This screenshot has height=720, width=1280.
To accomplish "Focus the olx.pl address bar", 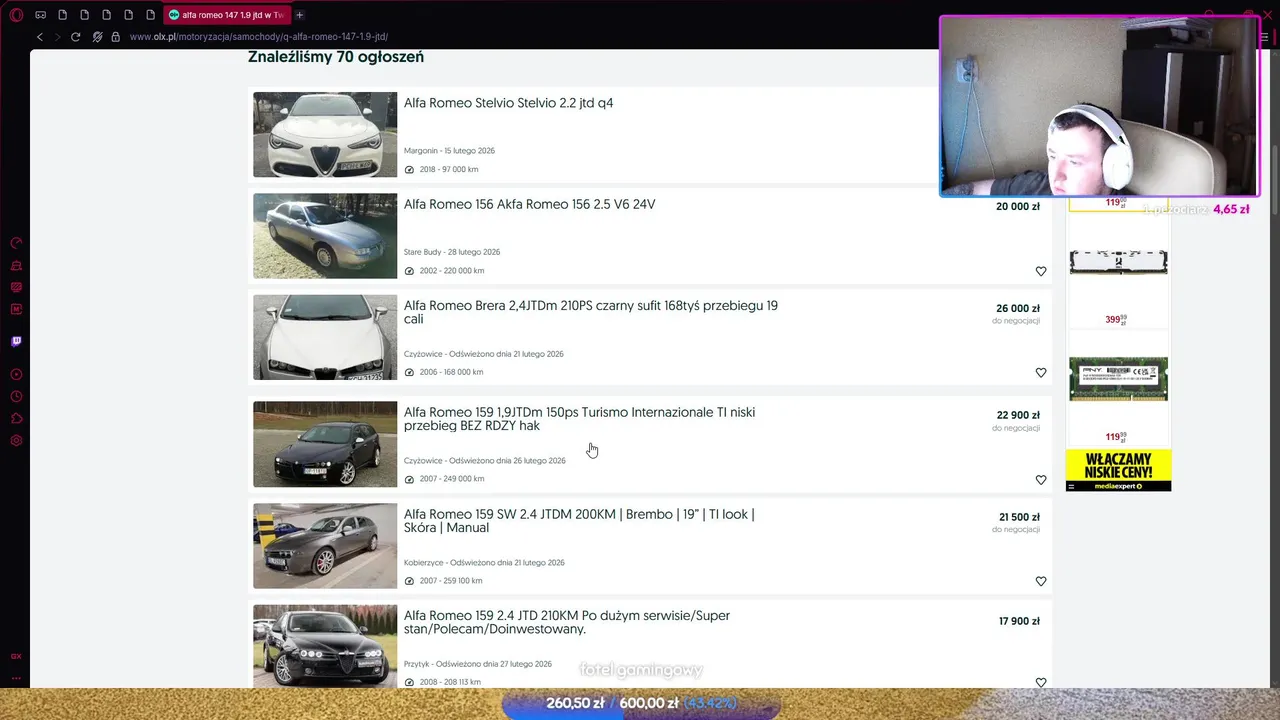I will tap(260, 37).
